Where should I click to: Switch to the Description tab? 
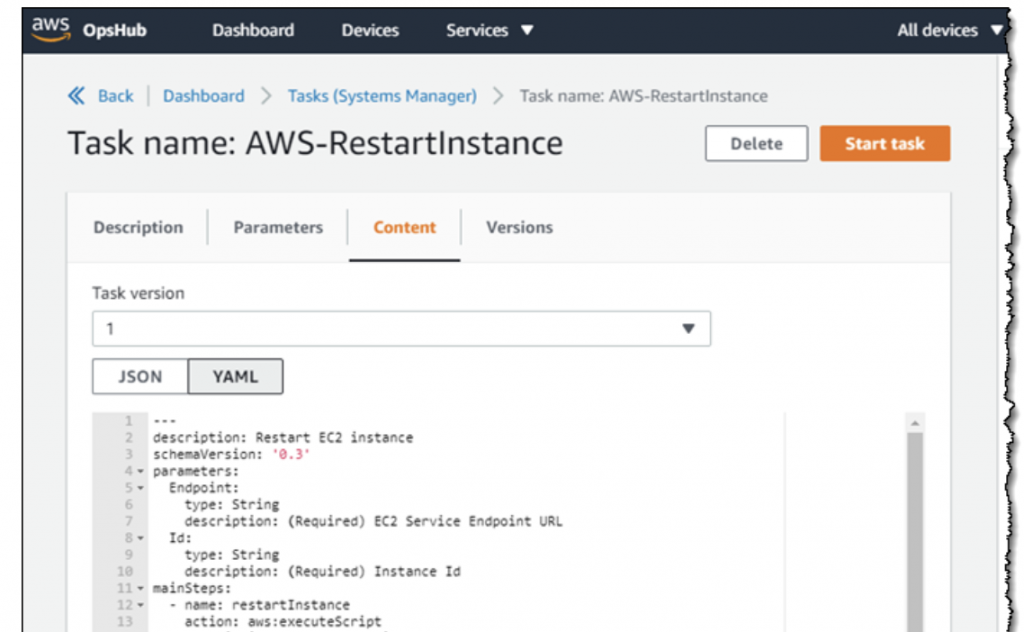138,227
